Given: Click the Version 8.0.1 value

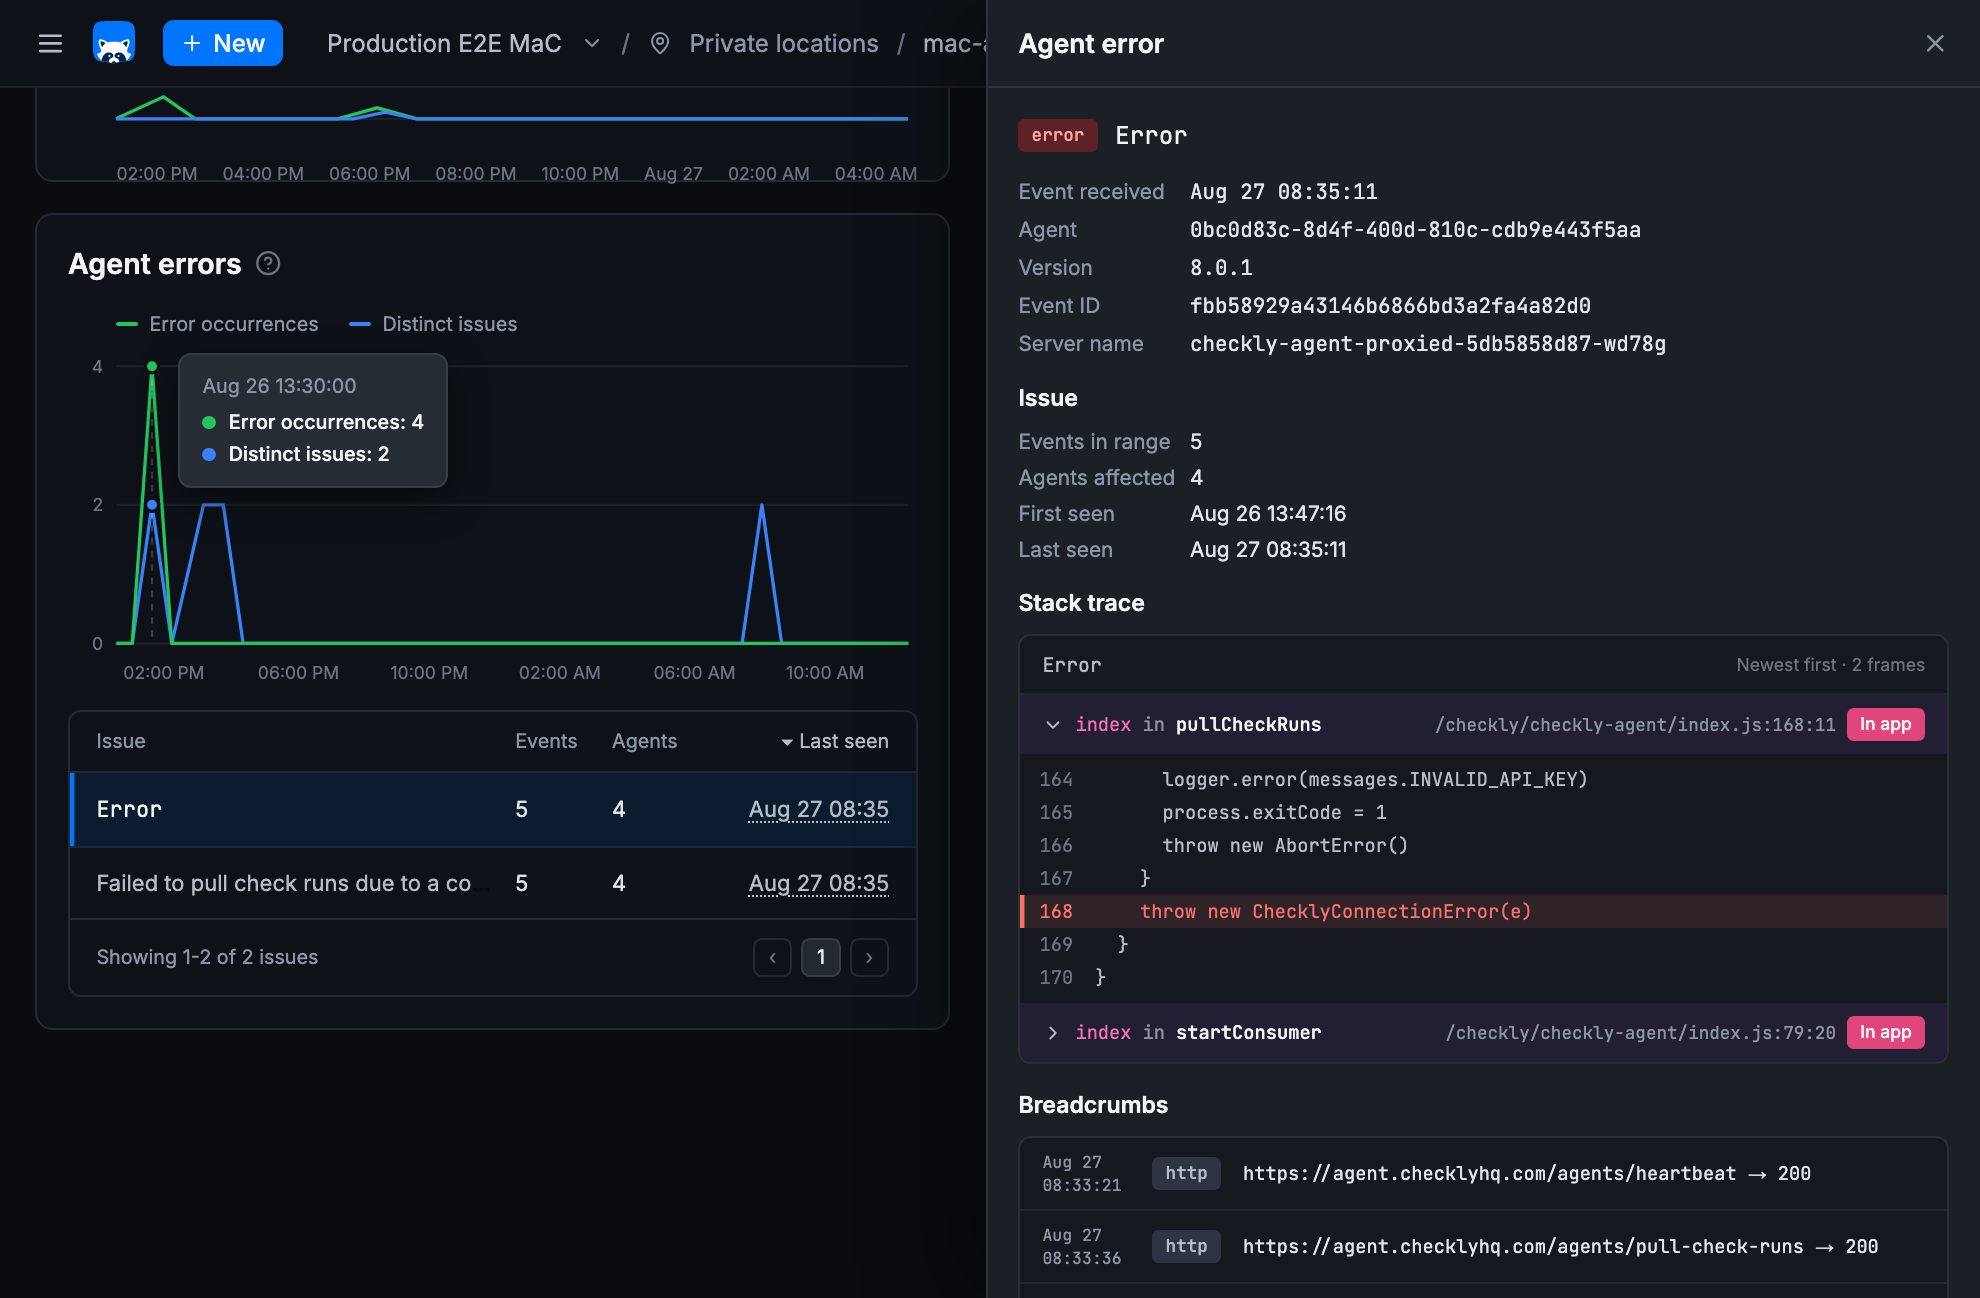Looking at the screenshot, I should click(x=1221, y=268).
